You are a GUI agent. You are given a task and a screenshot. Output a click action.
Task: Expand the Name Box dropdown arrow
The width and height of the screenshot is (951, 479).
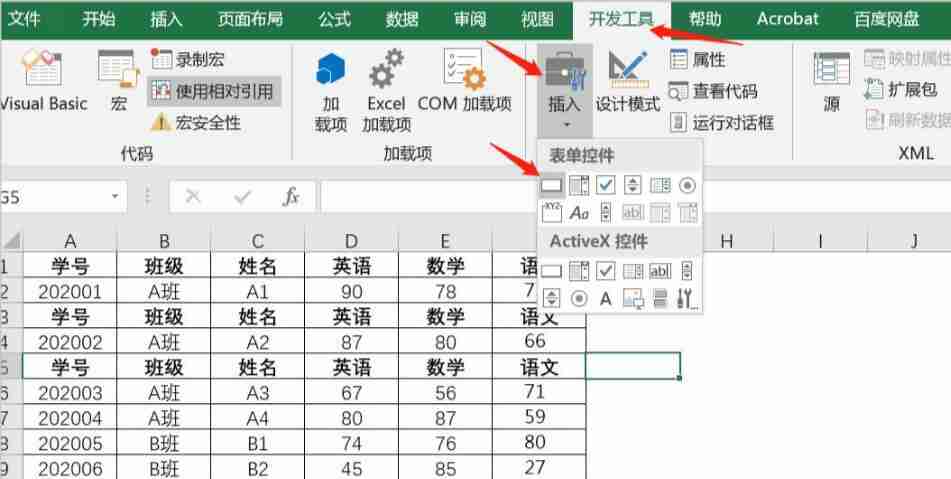pyautogui.click(x=114, y=196)
